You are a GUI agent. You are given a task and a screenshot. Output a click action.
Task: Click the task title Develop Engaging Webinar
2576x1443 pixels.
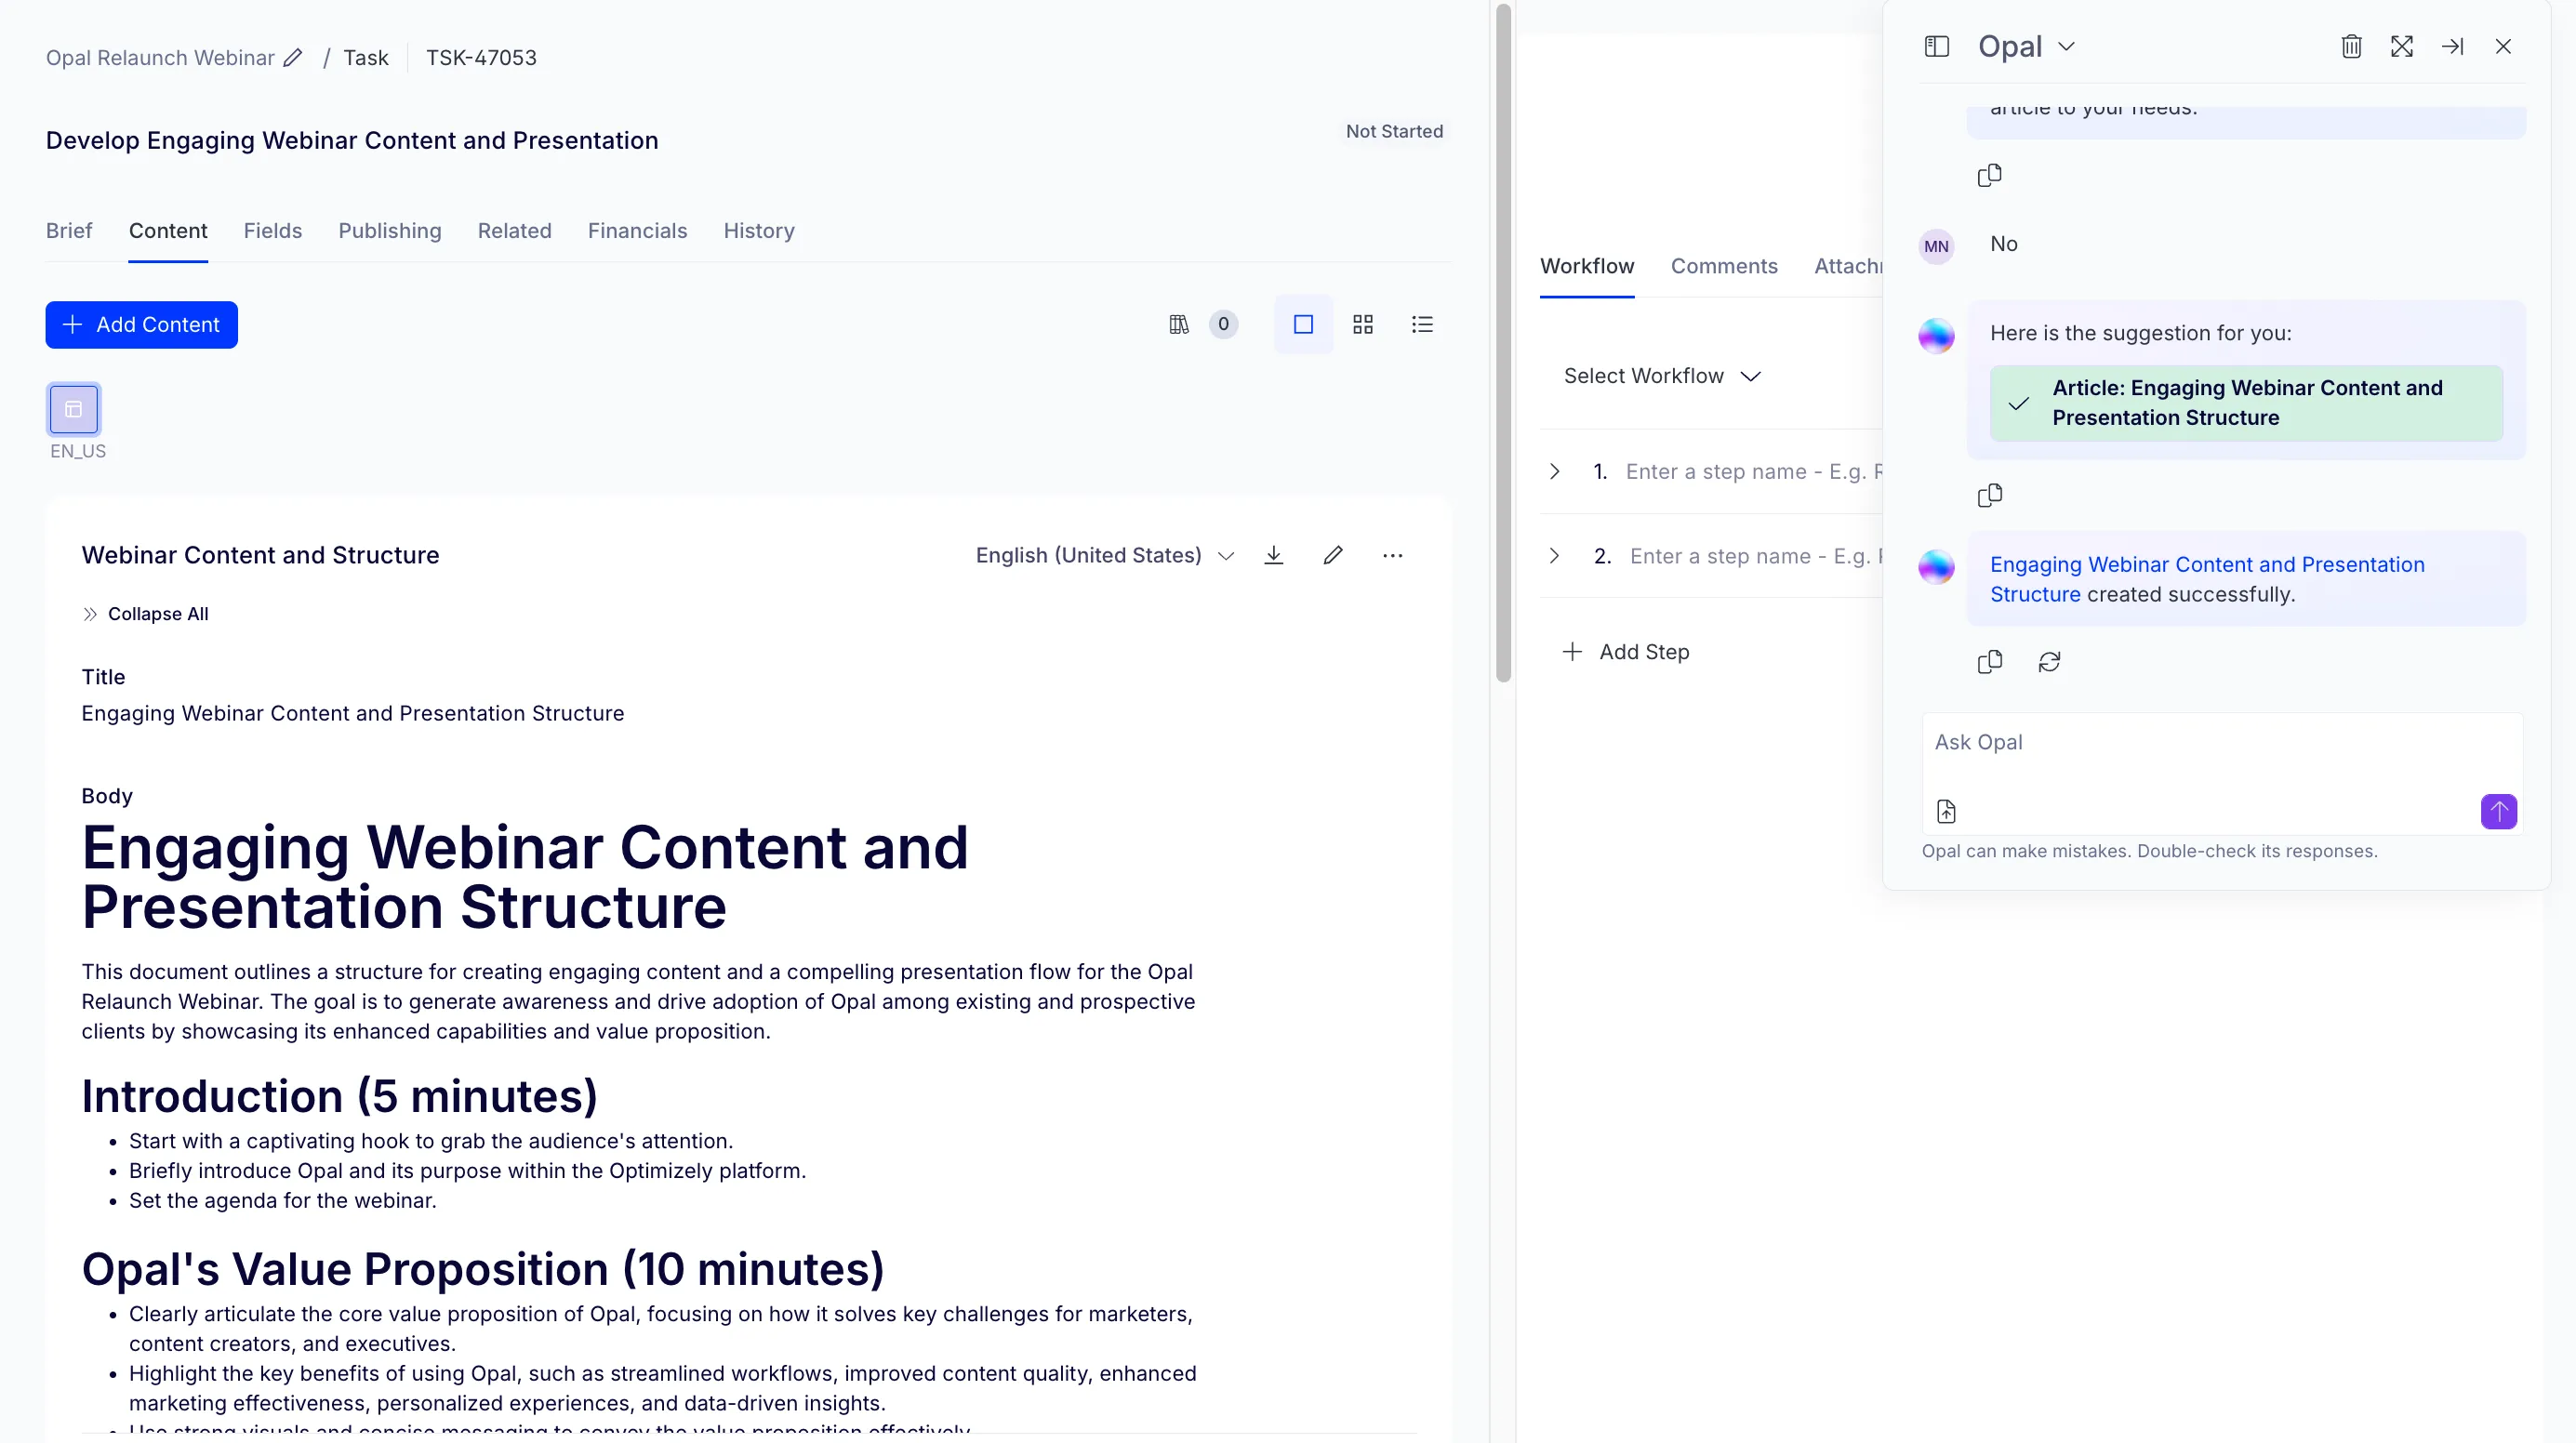[x=352, y=140]
